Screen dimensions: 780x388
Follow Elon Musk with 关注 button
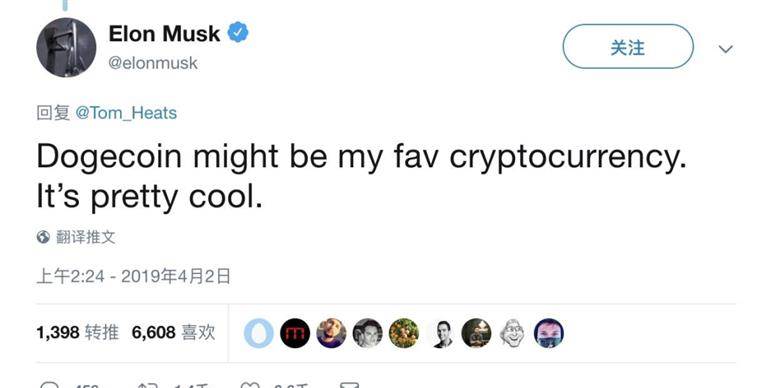[628, 47]
